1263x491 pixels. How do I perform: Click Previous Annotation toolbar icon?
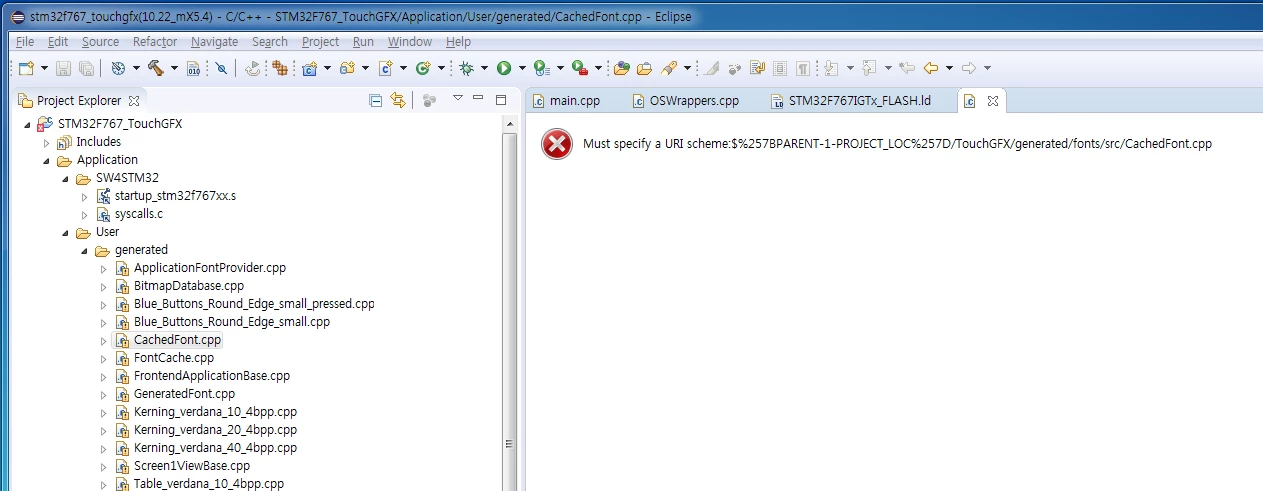pos(868,68)
